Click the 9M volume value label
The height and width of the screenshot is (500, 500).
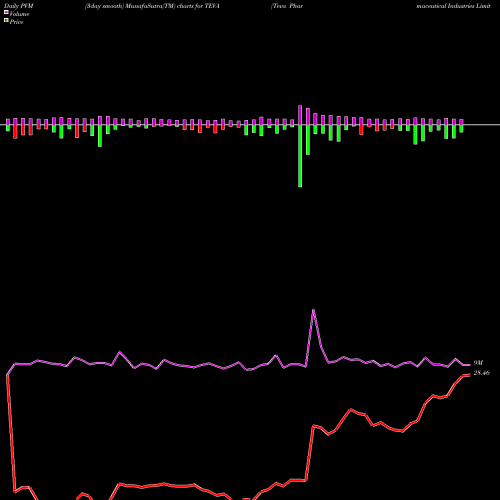click(478, 363)
